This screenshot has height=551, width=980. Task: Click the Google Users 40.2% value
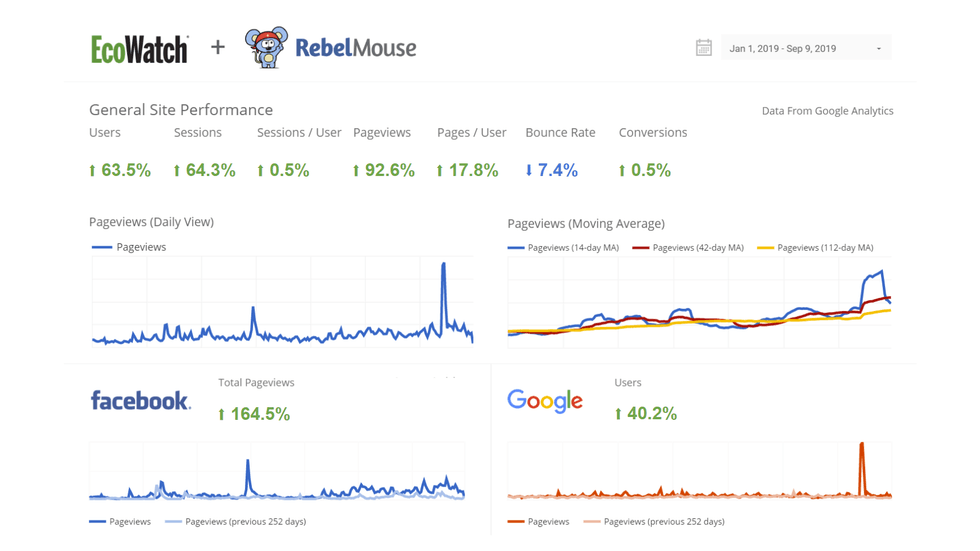(652, 414)
